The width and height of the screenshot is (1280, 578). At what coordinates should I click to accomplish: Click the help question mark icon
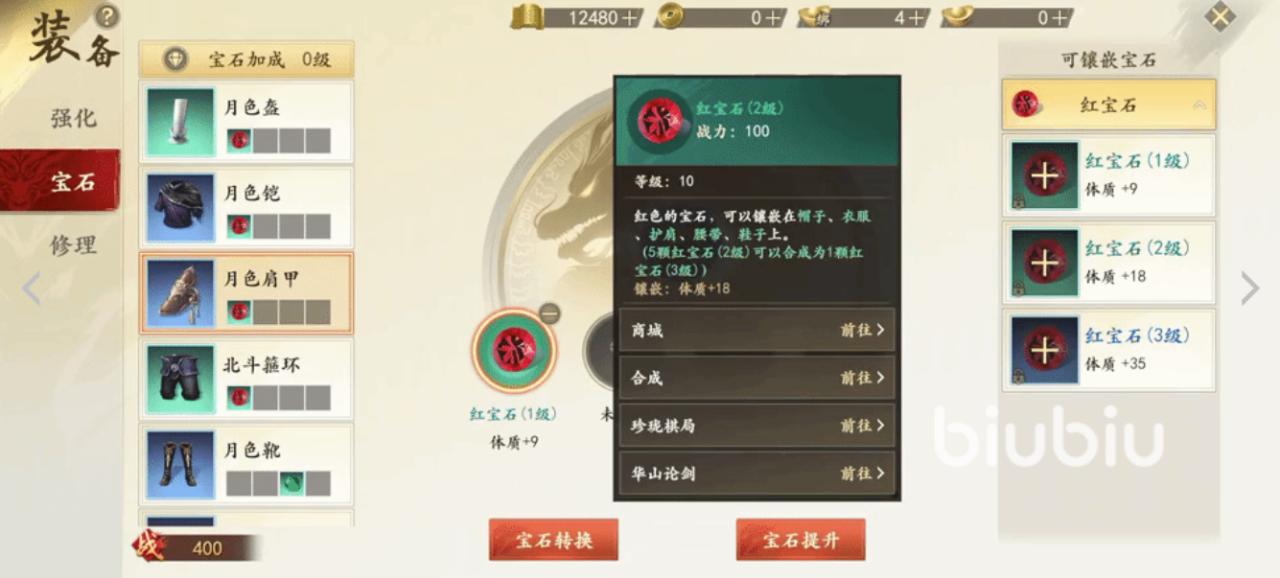coord(106,16)
